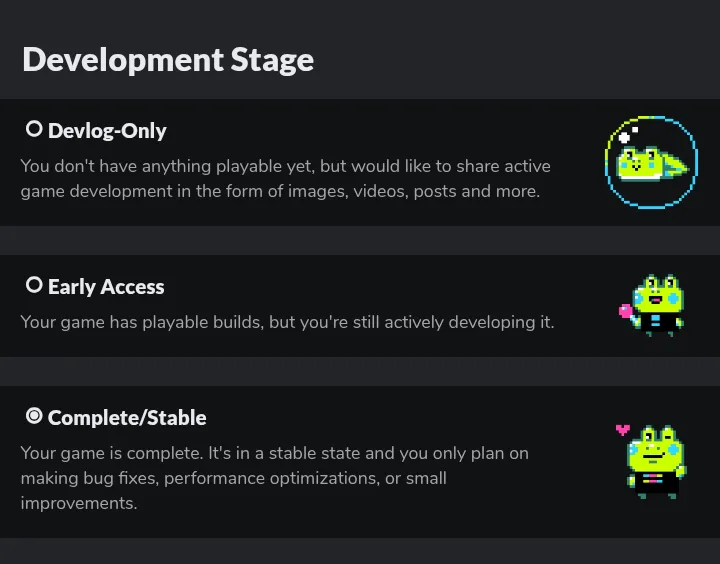Click the Devlog-Only description paragraph
This screenshot has height=564, width=720.
[x=286, y=179]
